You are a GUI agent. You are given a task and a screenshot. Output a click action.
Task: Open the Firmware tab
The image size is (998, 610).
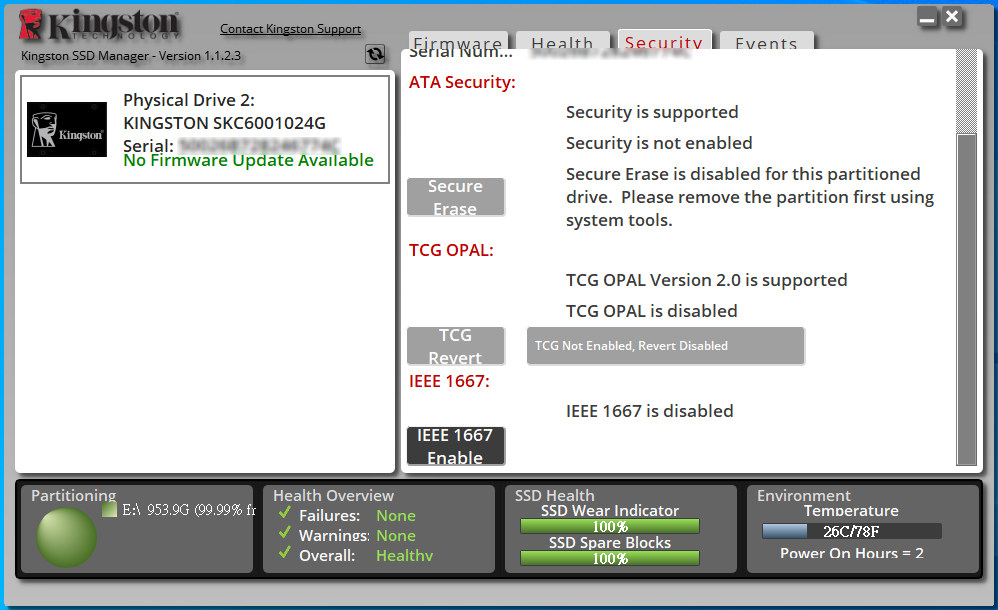pyautogui.click(x=458, y=40)
